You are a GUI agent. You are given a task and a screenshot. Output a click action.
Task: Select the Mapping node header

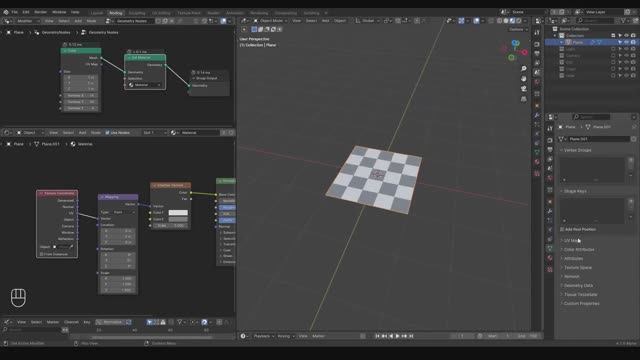[118, 197]
